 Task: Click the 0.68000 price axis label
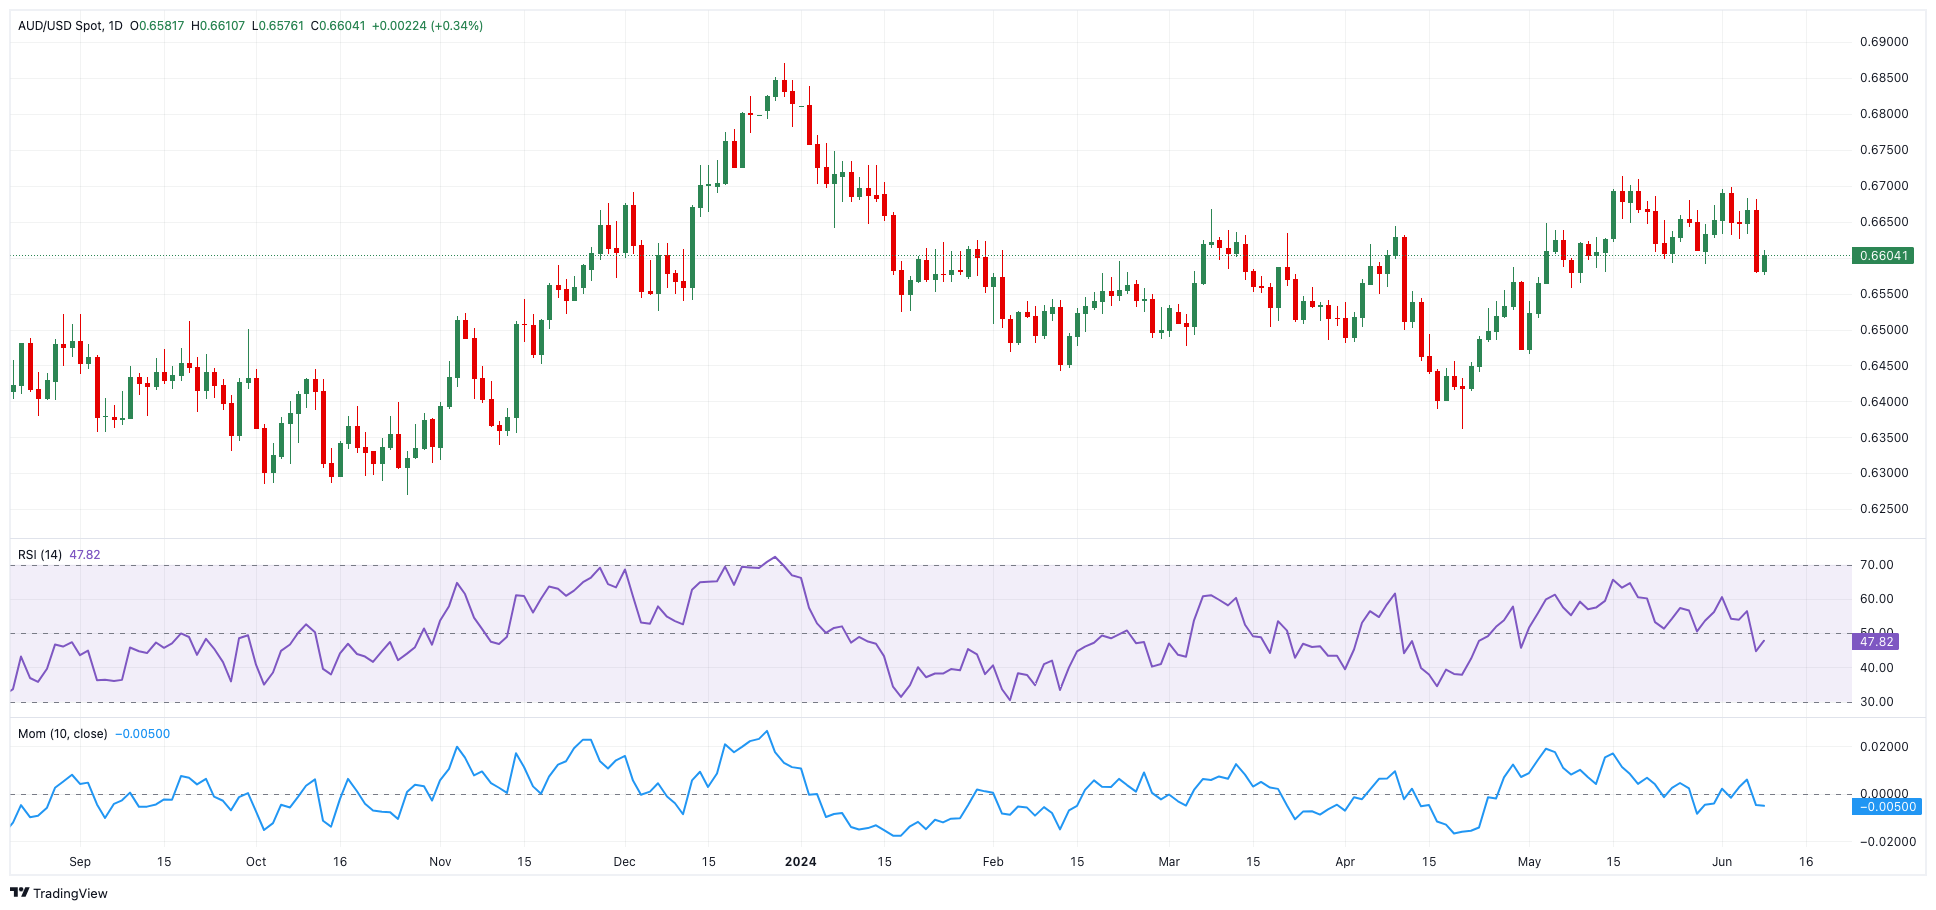pos(1884,114)
